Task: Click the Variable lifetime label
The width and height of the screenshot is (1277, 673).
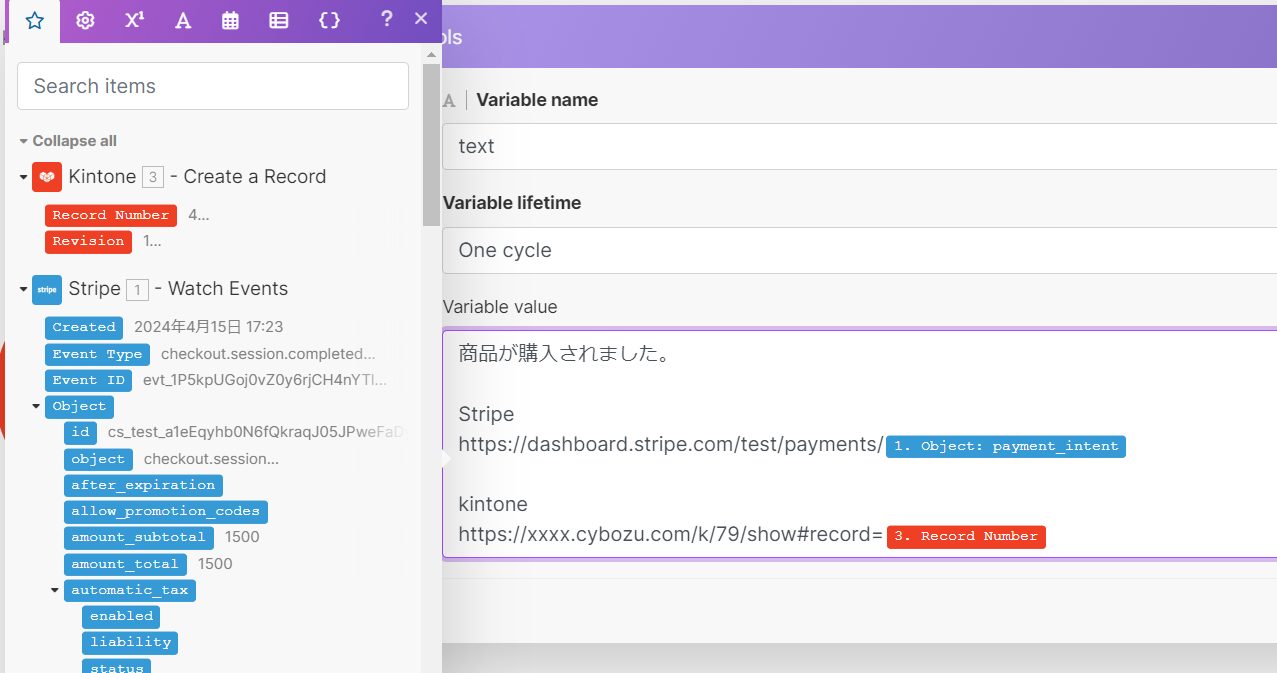Action: pyautogui.click(x=512, y=203)
